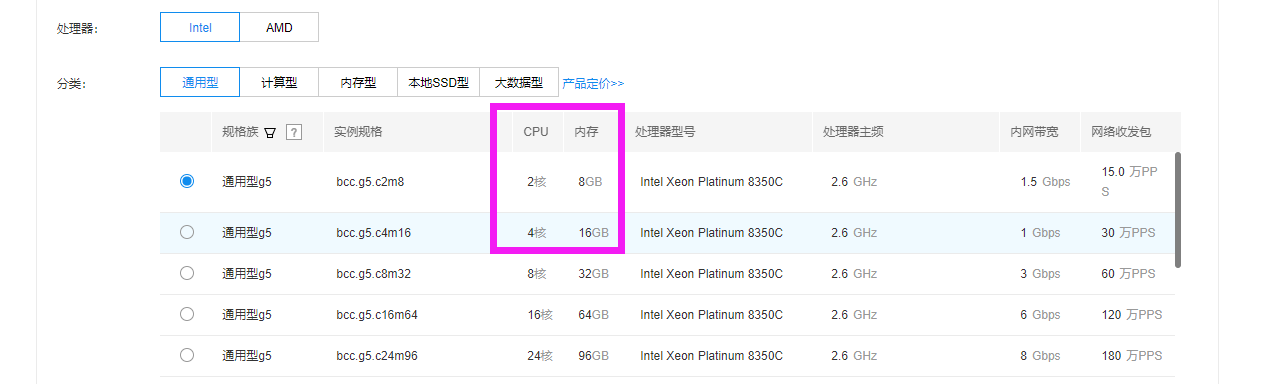1269x384 pixels.
Task: Click the 2核 CPU cell
Action: tap(537, 182)
